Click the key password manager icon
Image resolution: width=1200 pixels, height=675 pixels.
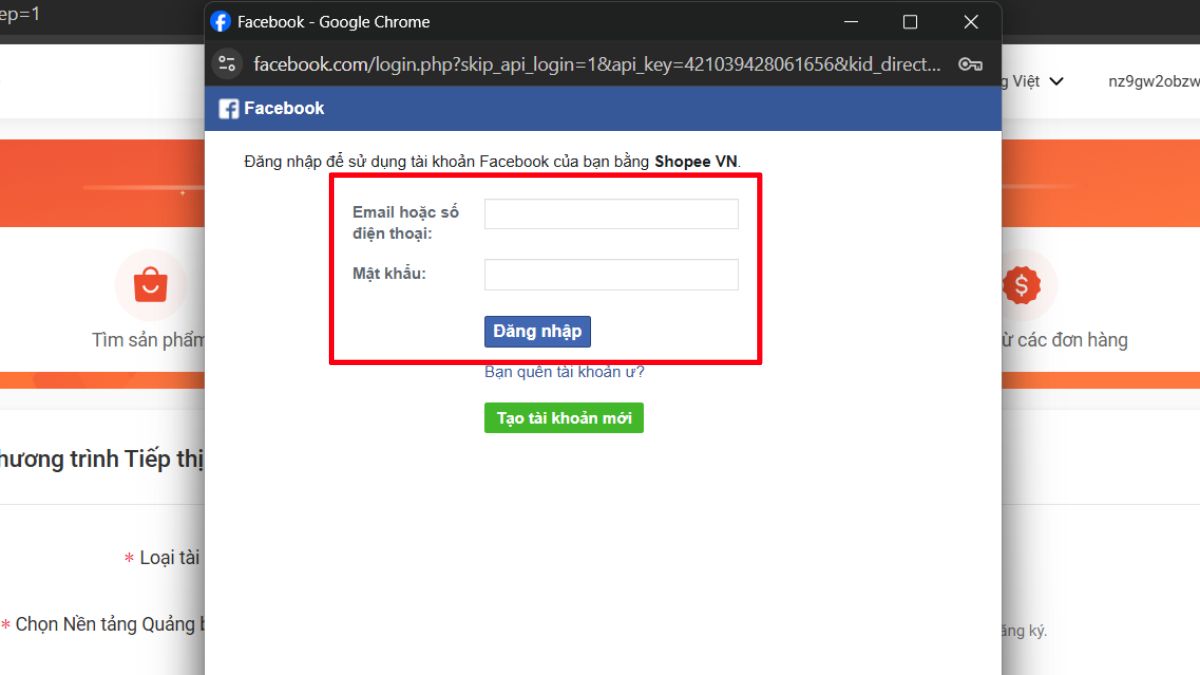click(969, 64)
